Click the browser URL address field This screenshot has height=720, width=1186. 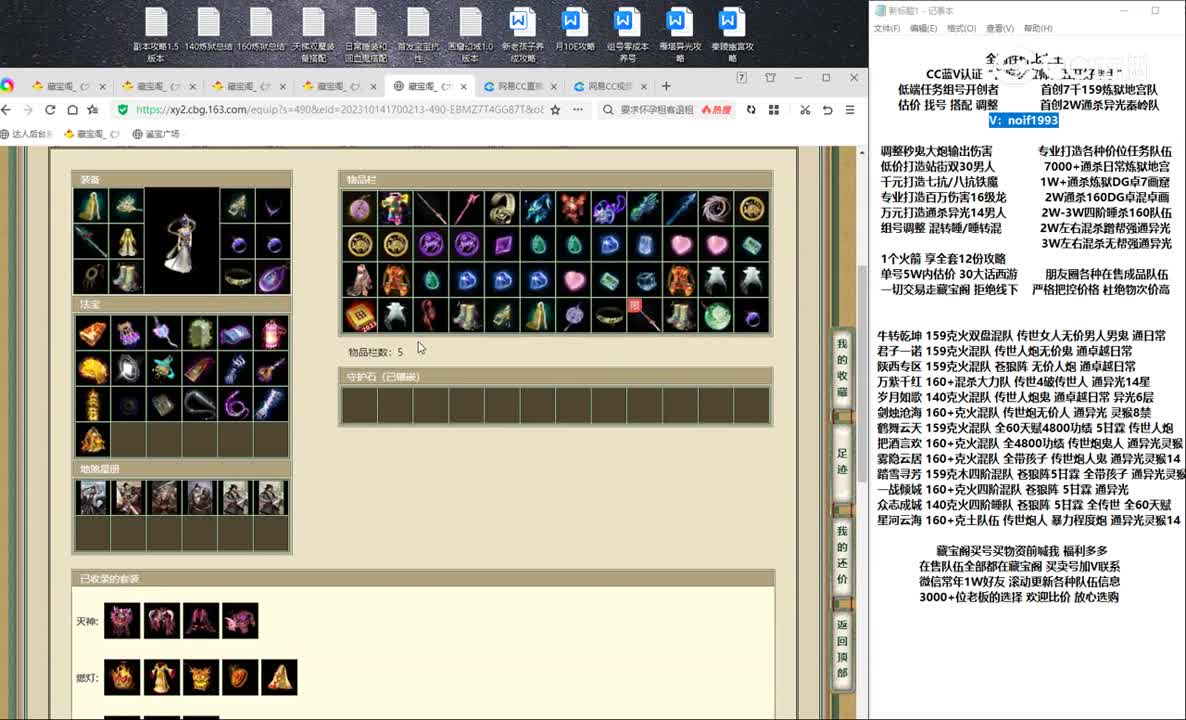(339, 110)
